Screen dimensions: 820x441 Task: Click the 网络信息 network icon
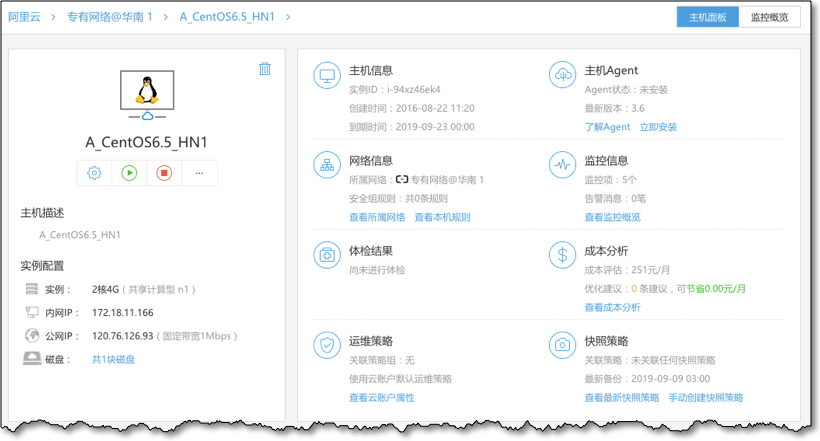(x=327, y=165)
